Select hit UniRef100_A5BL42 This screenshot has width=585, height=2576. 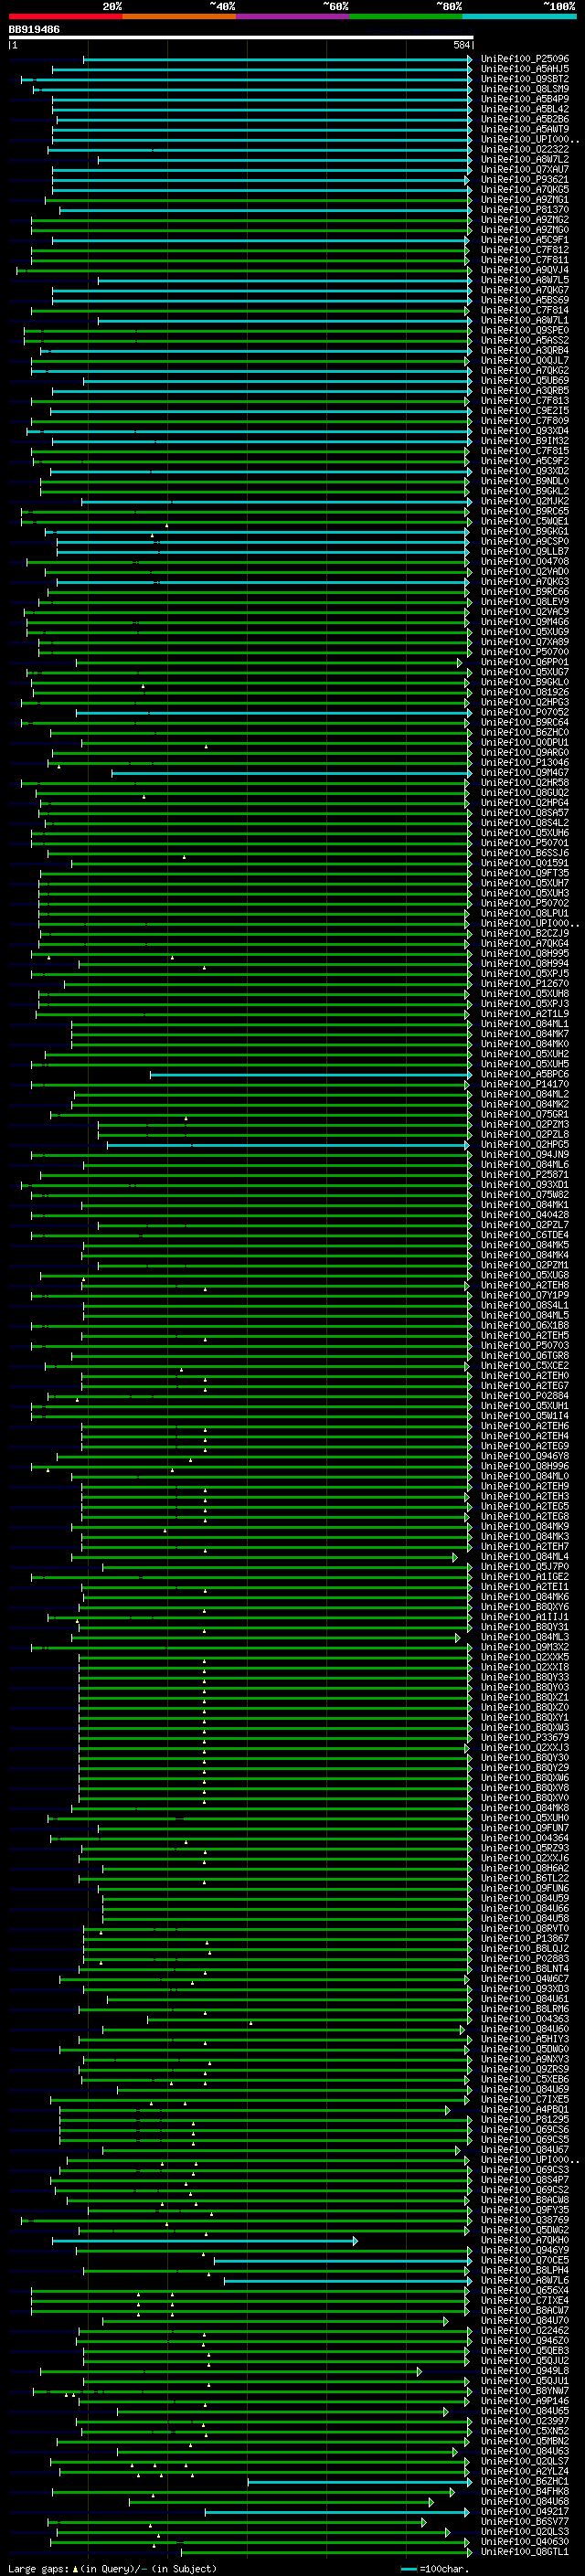524,109
